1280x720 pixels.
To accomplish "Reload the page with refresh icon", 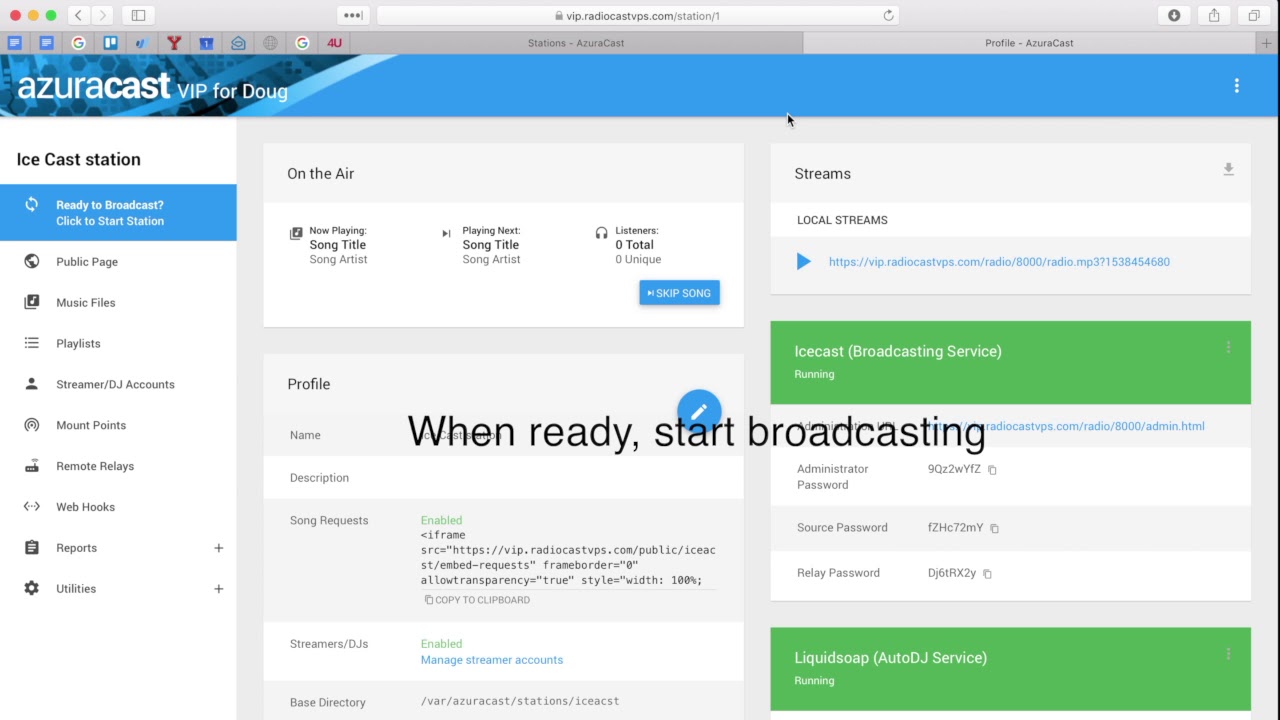I will pyautogui.click(x=888, y=15).
